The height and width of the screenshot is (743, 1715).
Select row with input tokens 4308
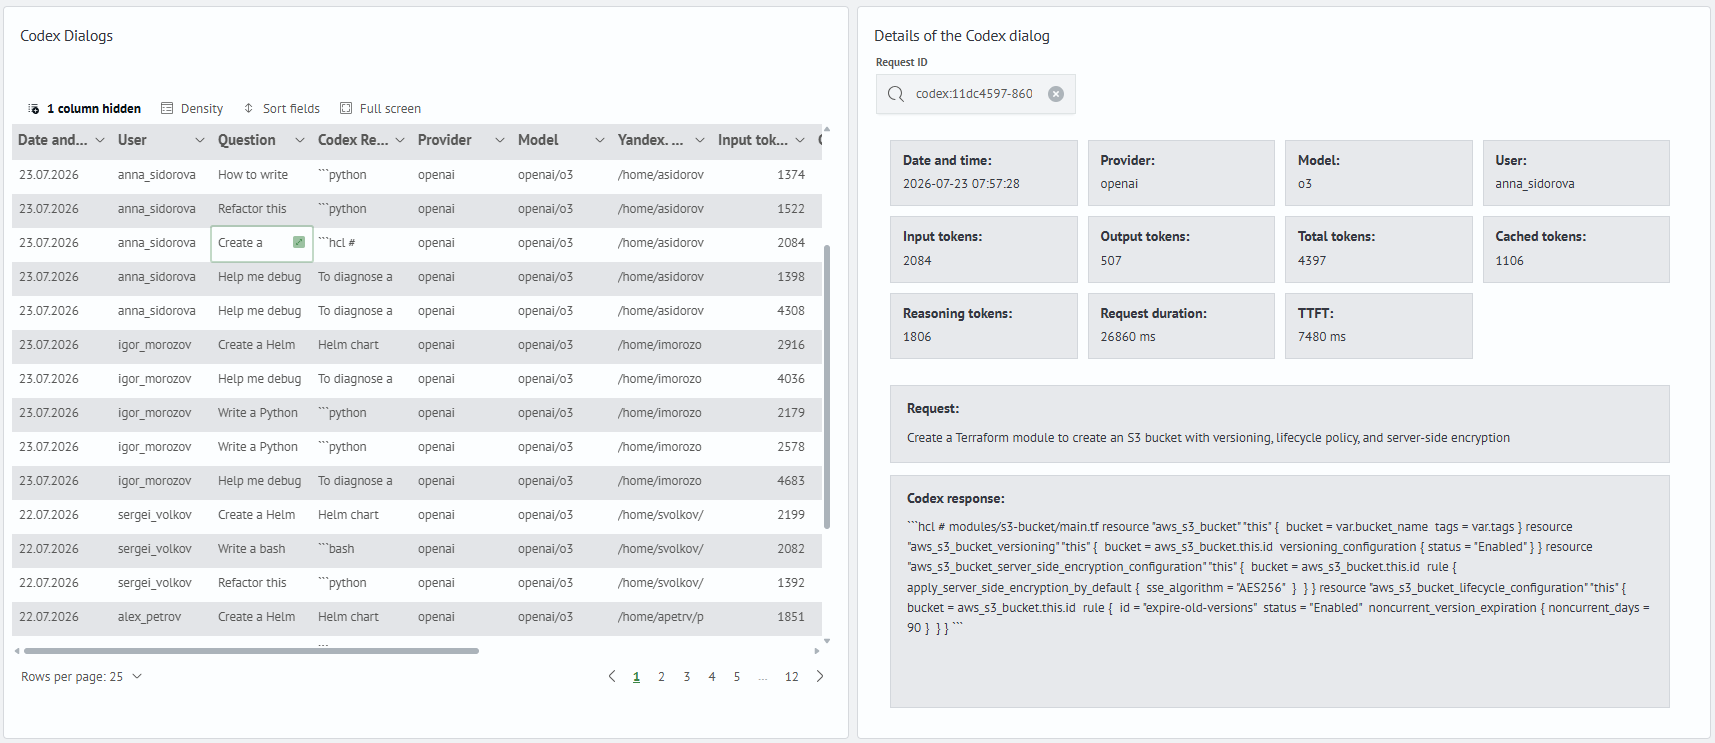(x=417, y=311)
